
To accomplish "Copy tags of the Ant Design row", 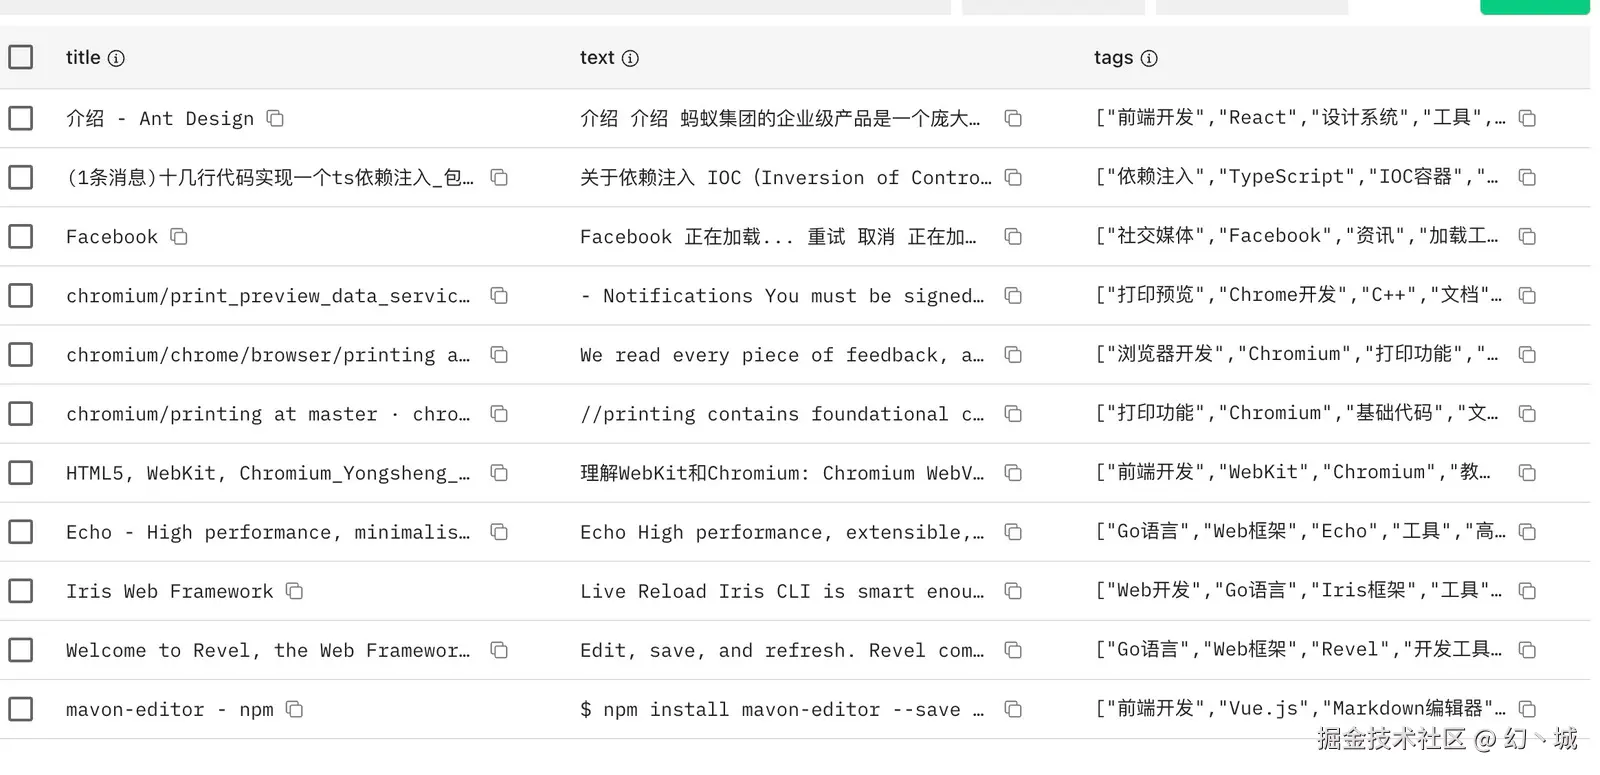I will (x=1527, y=119).
